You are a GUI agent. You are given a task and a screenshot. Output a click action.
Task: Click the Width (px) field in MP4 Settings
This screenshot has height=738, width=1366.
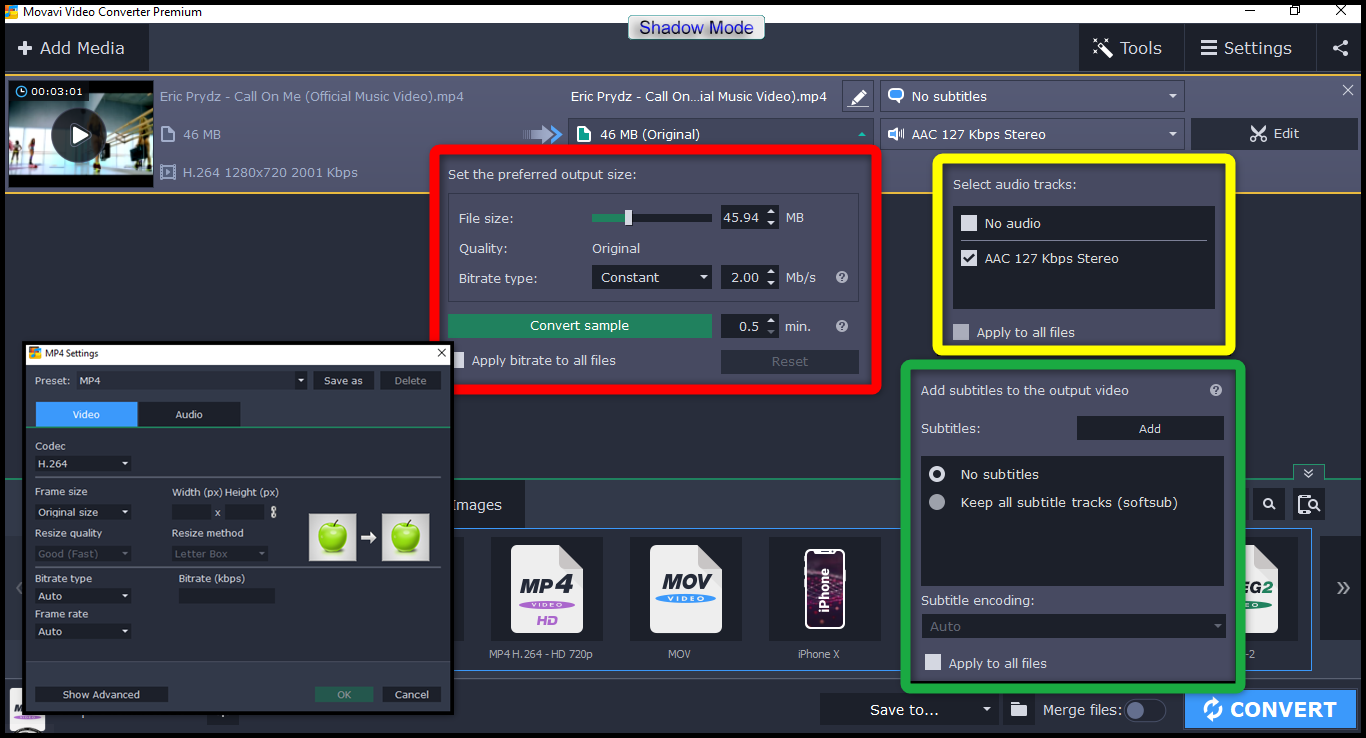click(x=191, y=512)
